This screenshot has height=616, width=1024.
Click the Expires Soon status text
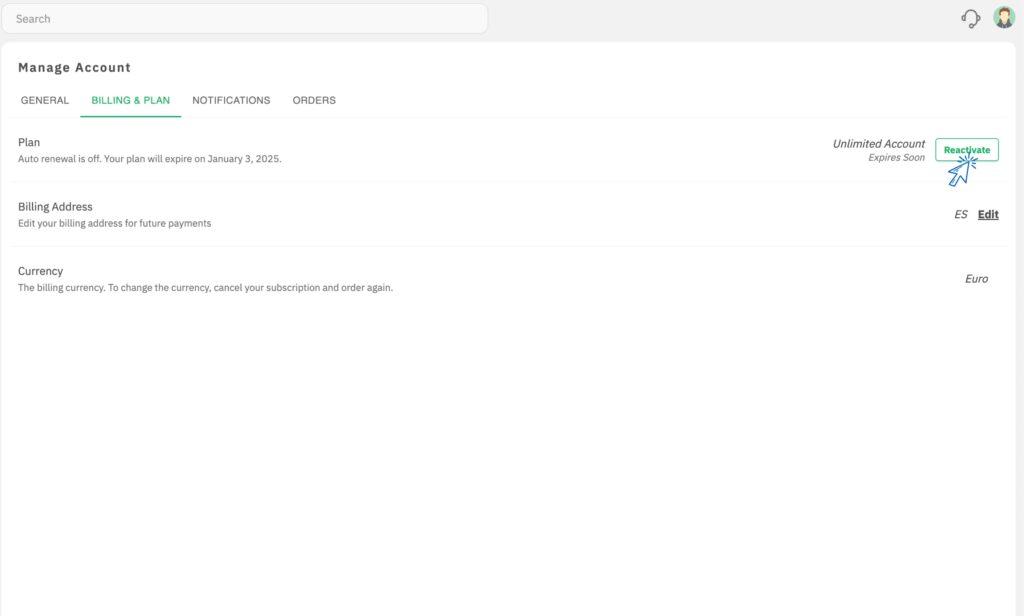point(896,158)
